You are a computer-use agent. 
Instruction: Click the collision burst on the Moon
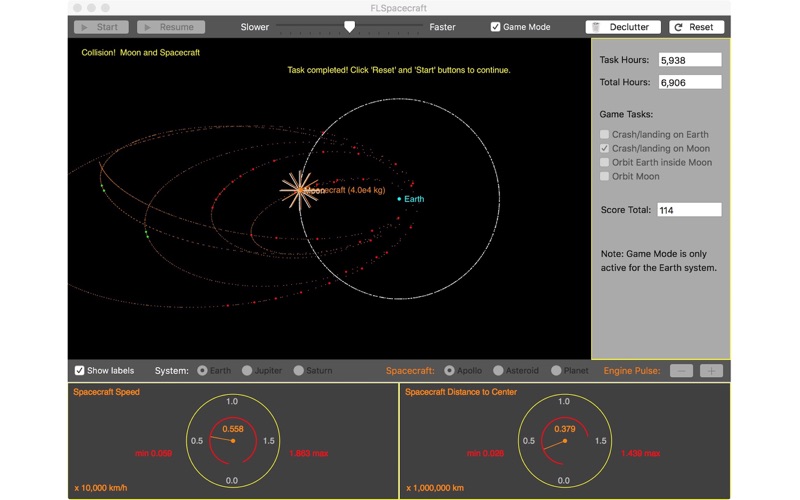298,189
